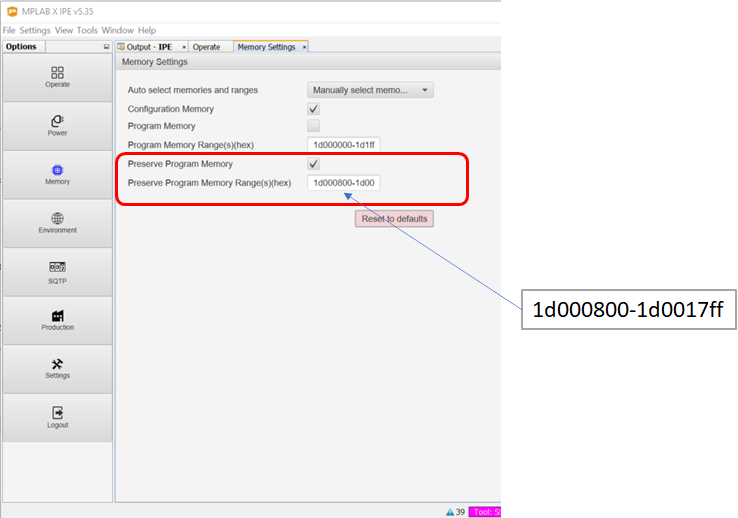This screenshot has width=738, height=518.
Task: Click the '39' count in status bar
Action: pos(460,512)
